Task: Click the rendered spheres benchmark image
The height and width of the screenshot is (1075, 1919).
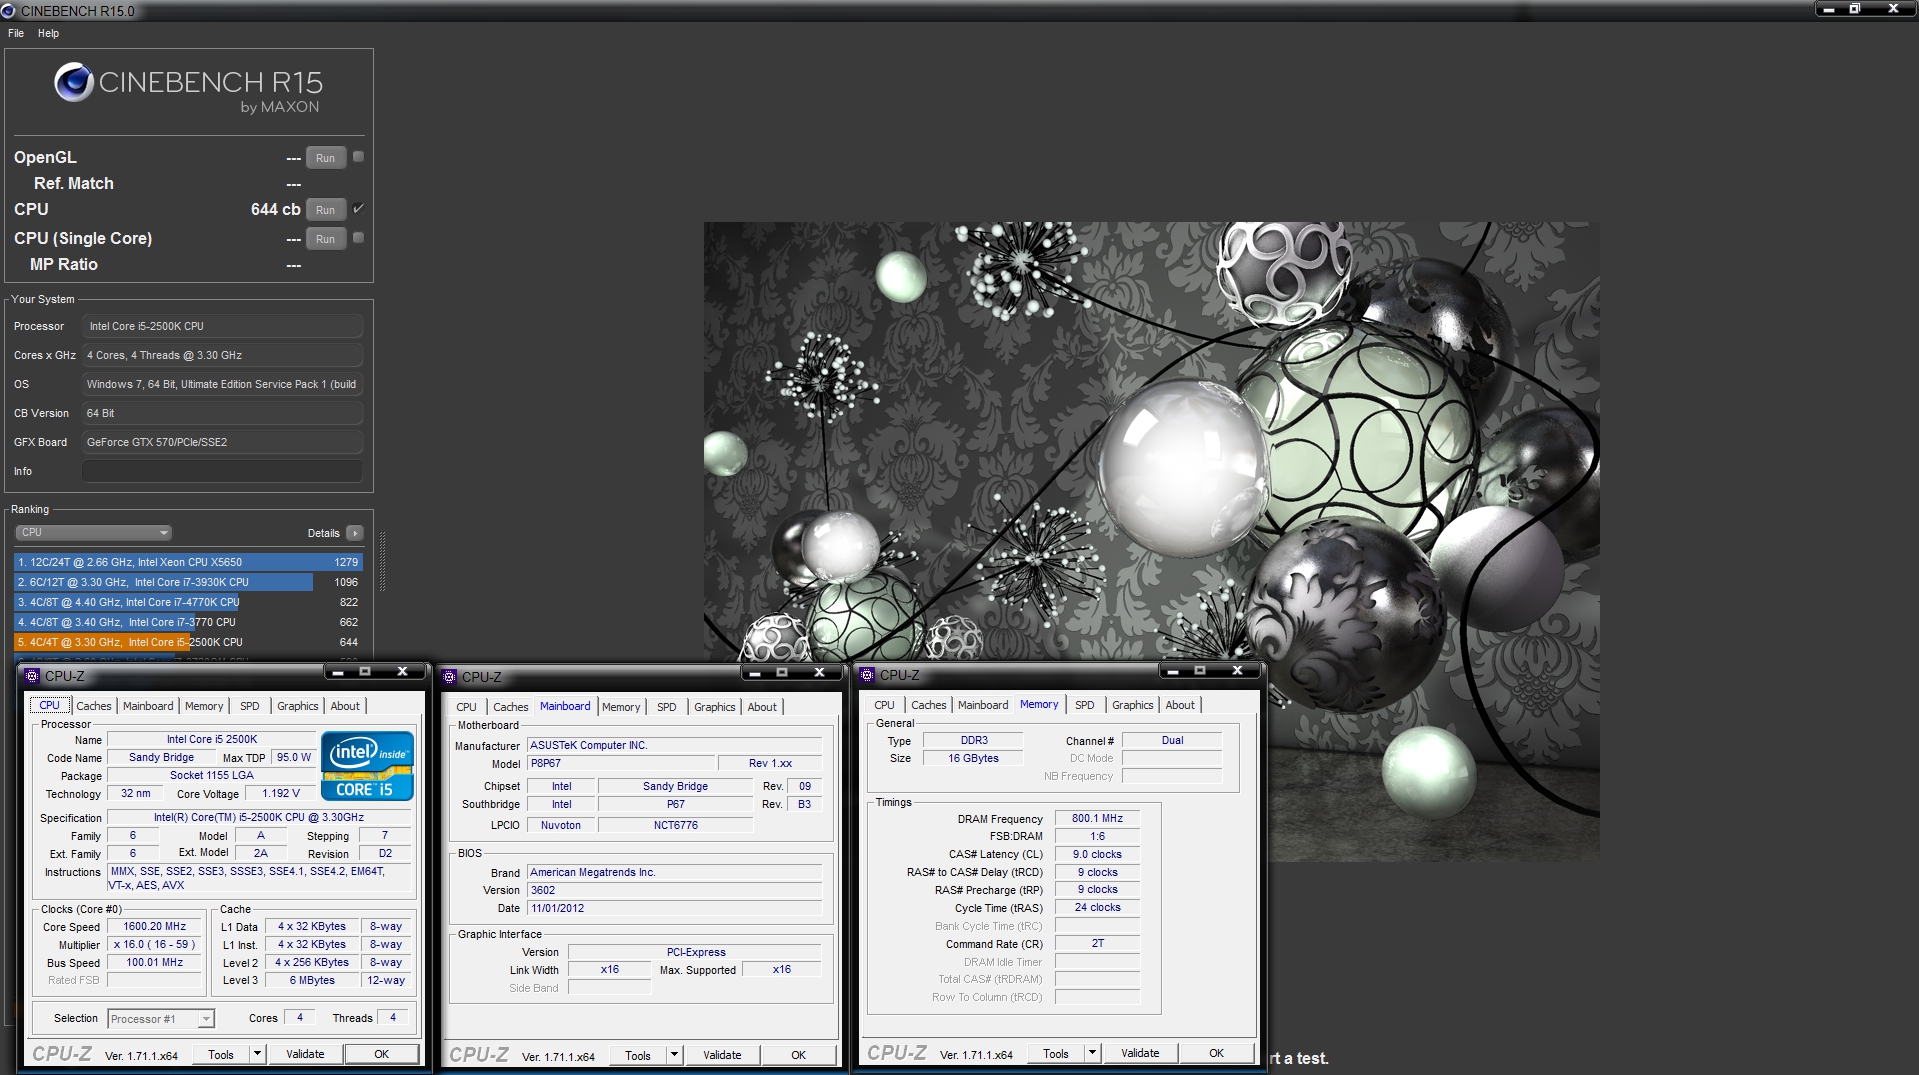Action: pyautogui.click(x=1151, y=541)
